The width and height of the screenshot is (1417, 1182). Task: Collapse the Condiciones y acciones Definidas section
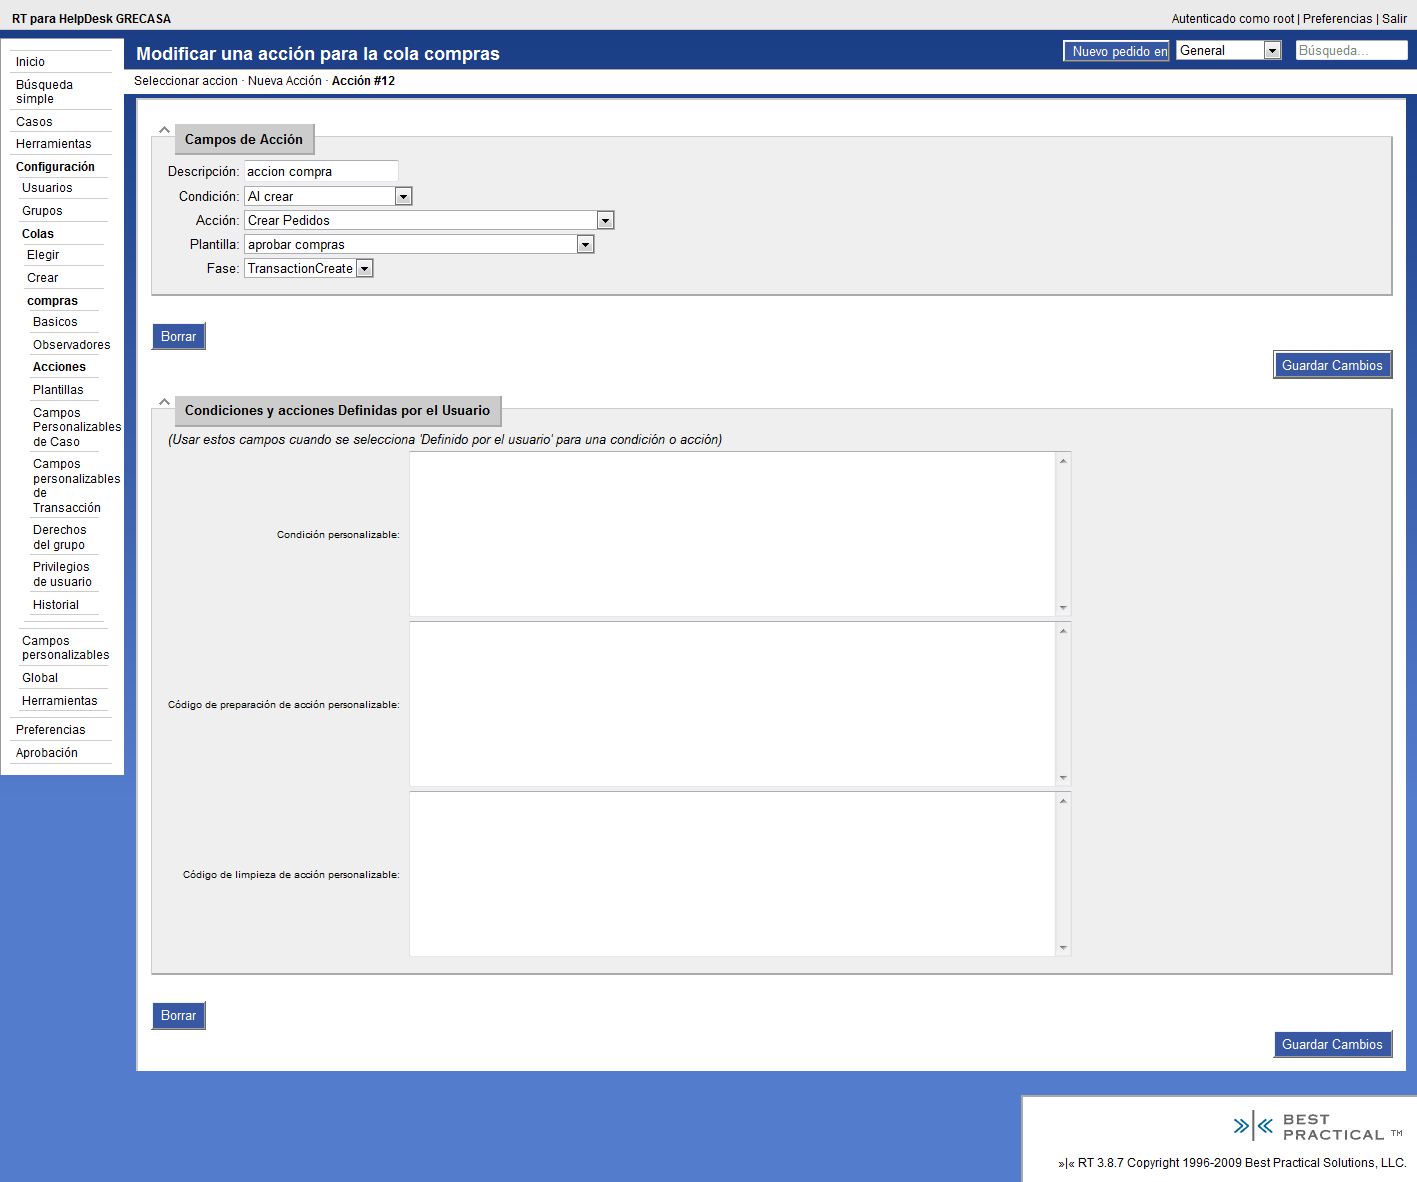(164, 402)
